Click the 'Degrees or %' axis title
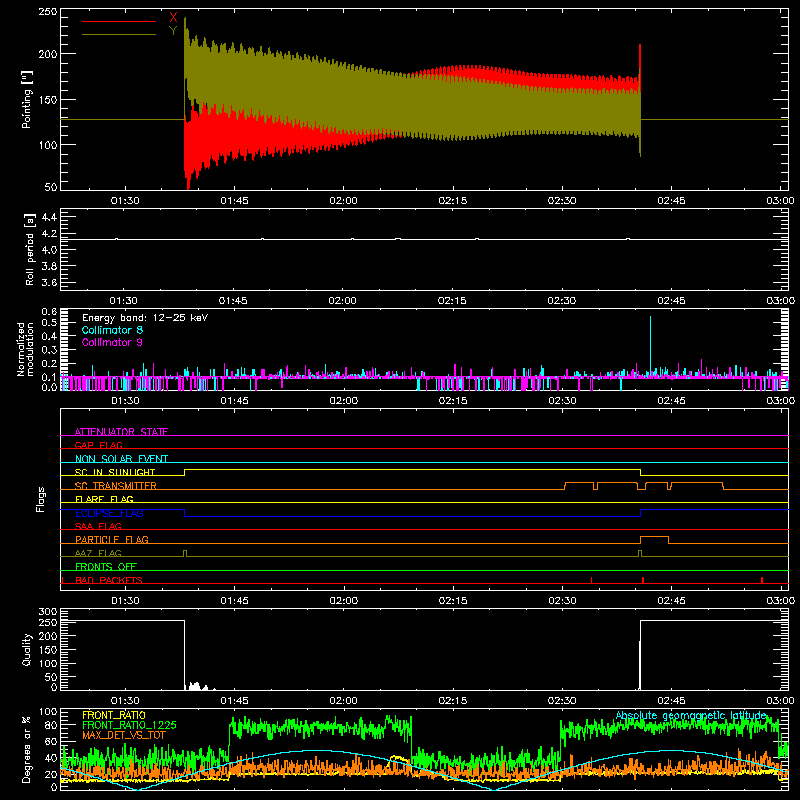The image size is (800, 800). click(x=26, y=749)
